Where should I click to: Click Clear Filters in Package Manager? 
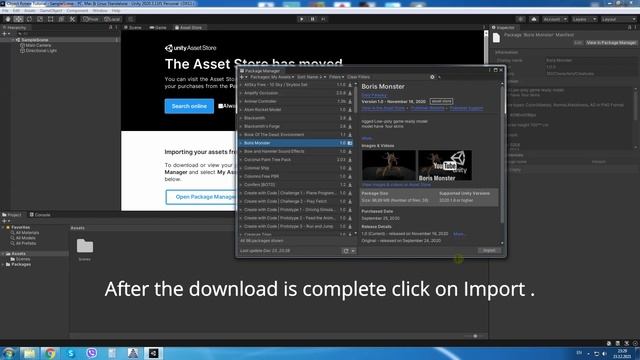coord(358,77)
